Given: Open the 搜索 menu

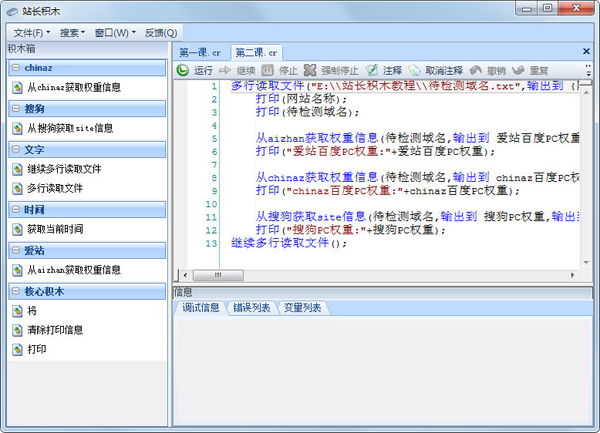Looking at the screenshot, I should click(x=72, y=33).
